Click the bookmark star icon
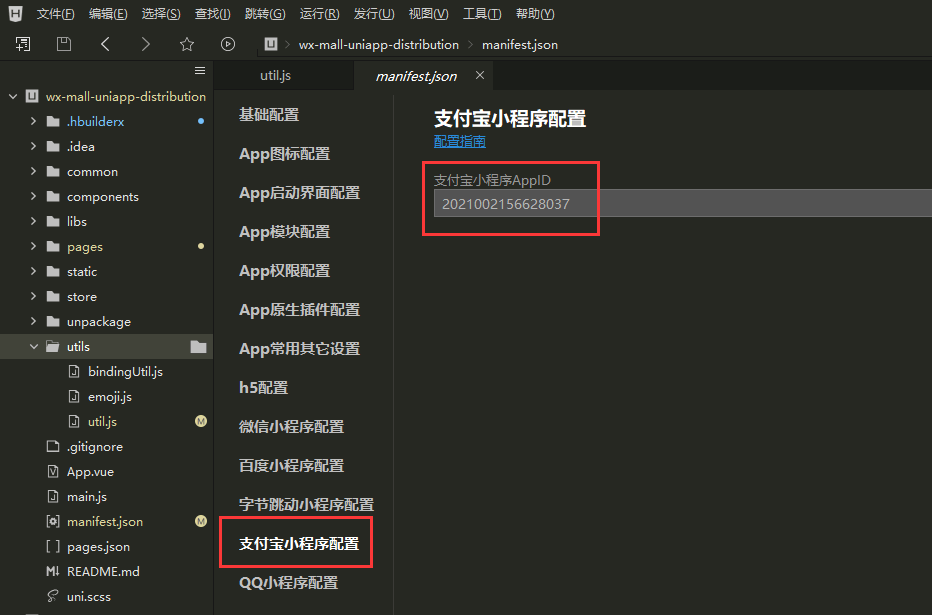 coord(187,44)
